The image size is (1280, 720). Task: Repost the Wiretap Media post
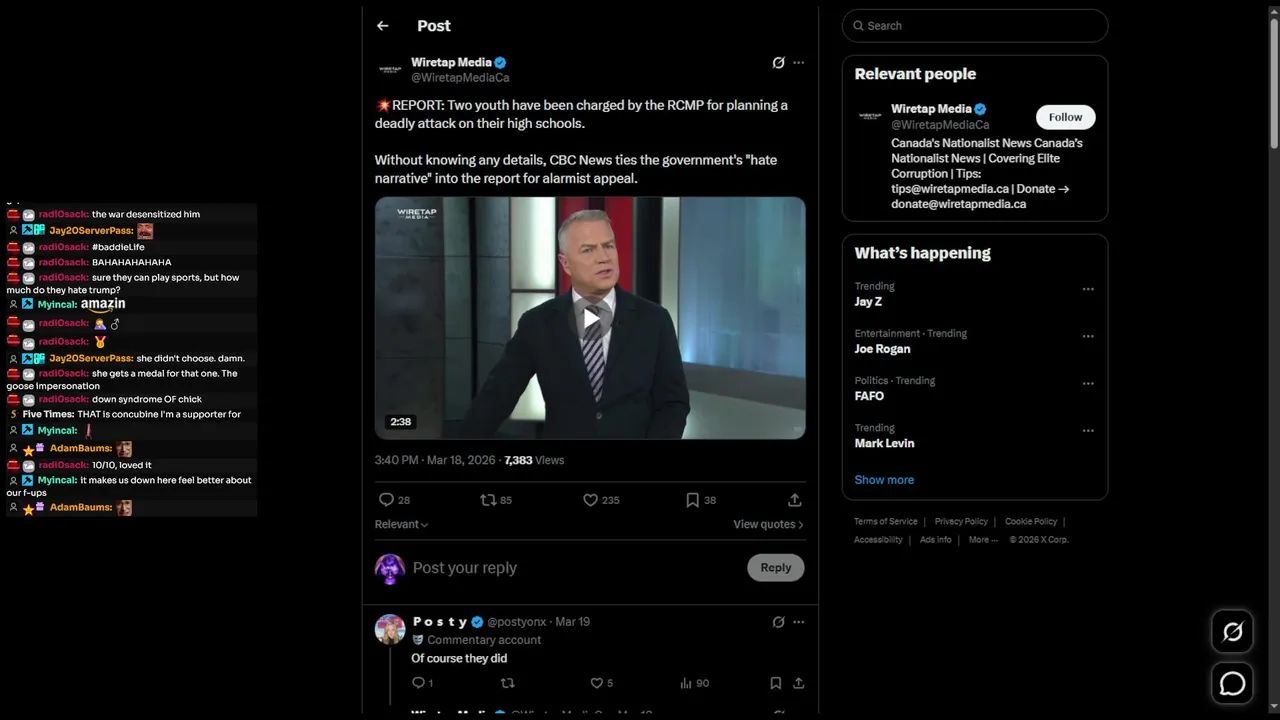[x=489, y=500]
